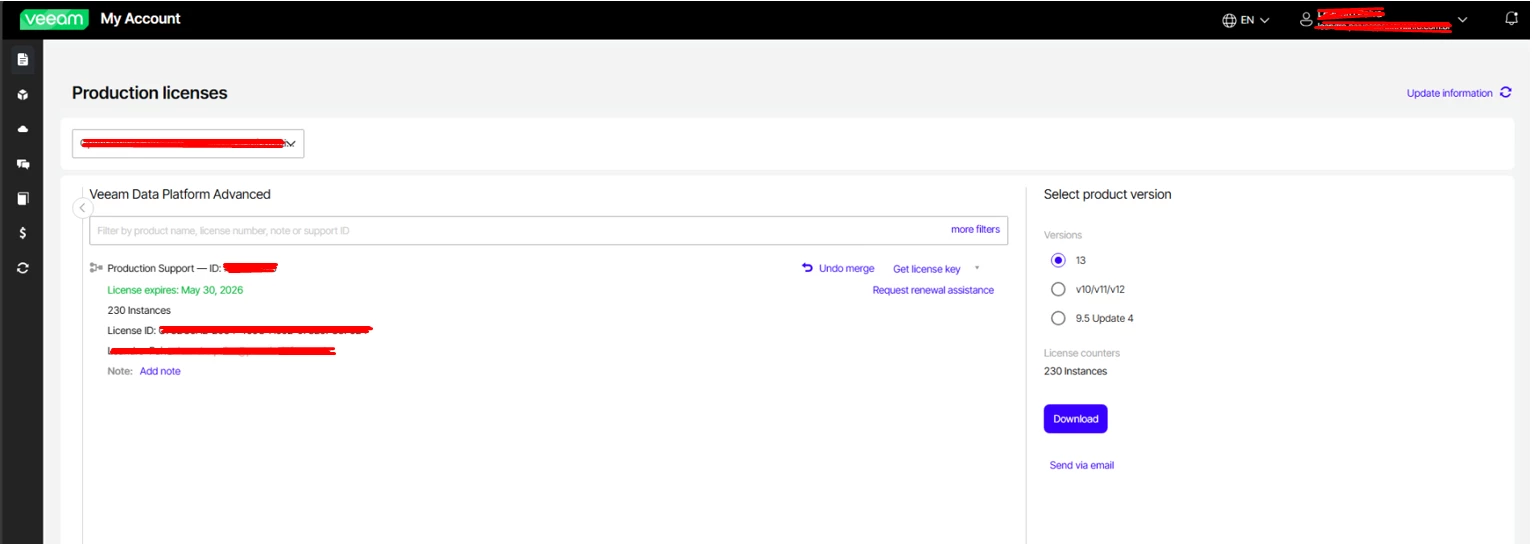Click the globe language icon
The width and height of the screenshot is (1532, 544).
coord(1229,20)
